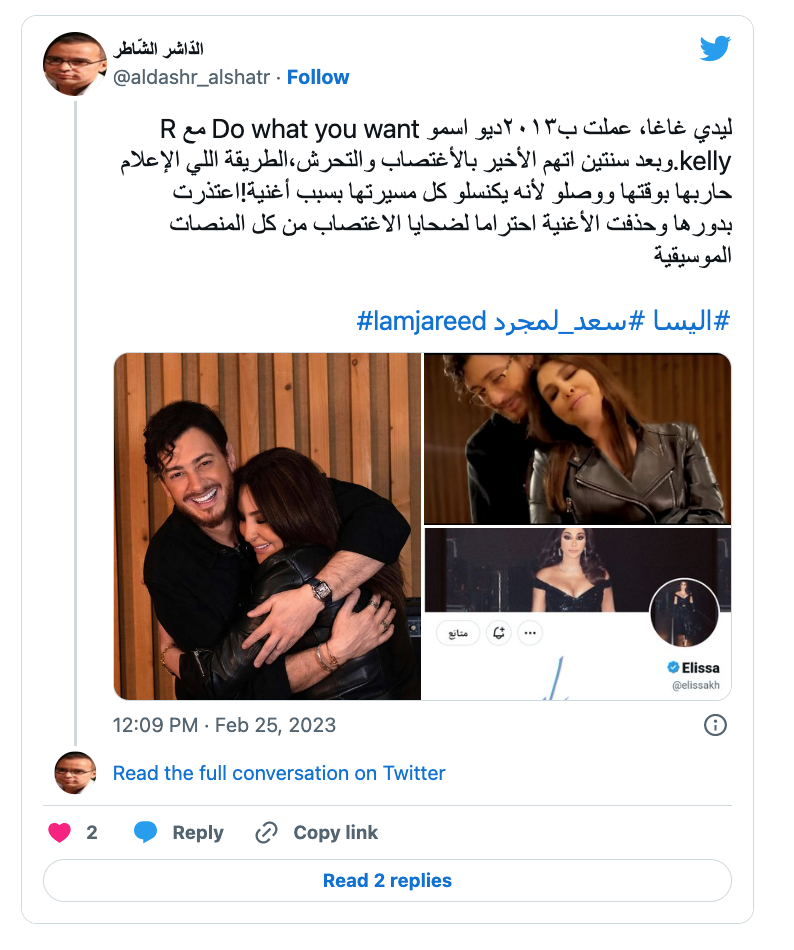The height and width of the screenshot is (950, 794).
Task: Open the #Iamjareed hashtag
Action: (422, 321)
